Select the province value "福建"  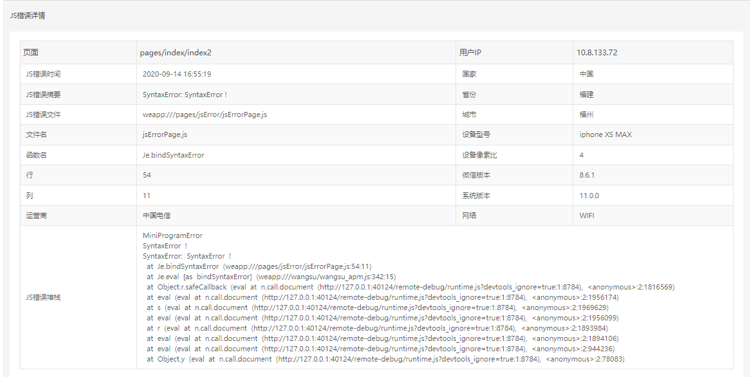[x=586, y=95]
